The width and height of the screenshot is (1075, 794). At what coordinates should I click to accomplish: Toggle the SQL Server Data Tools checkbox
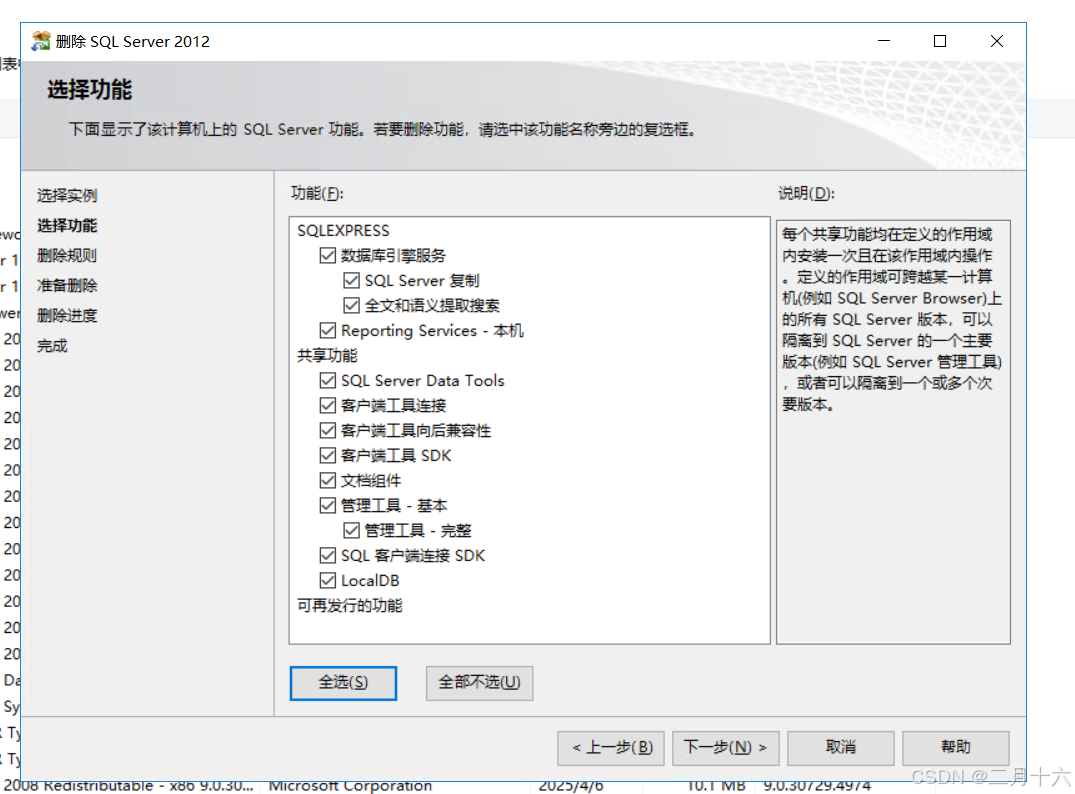(x=328, y=381)
